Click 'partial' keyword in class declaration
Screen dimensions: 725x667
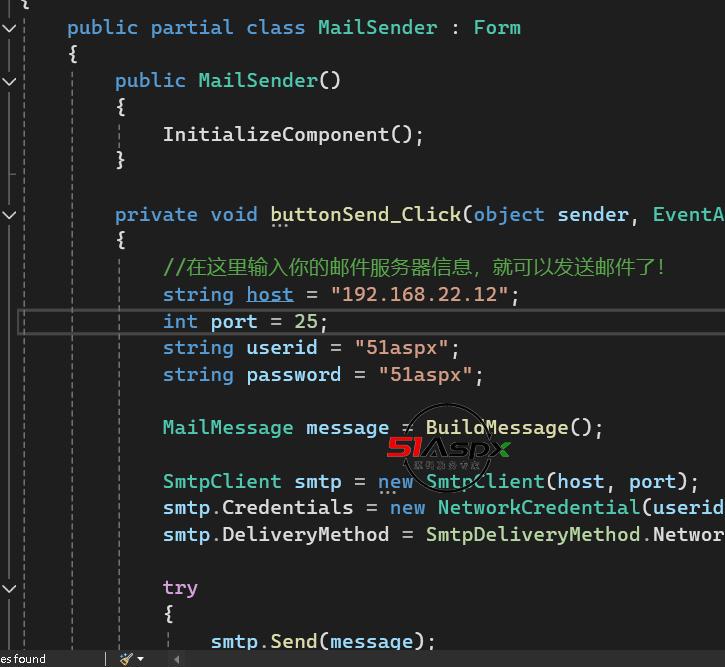click(x=192, y=28)
